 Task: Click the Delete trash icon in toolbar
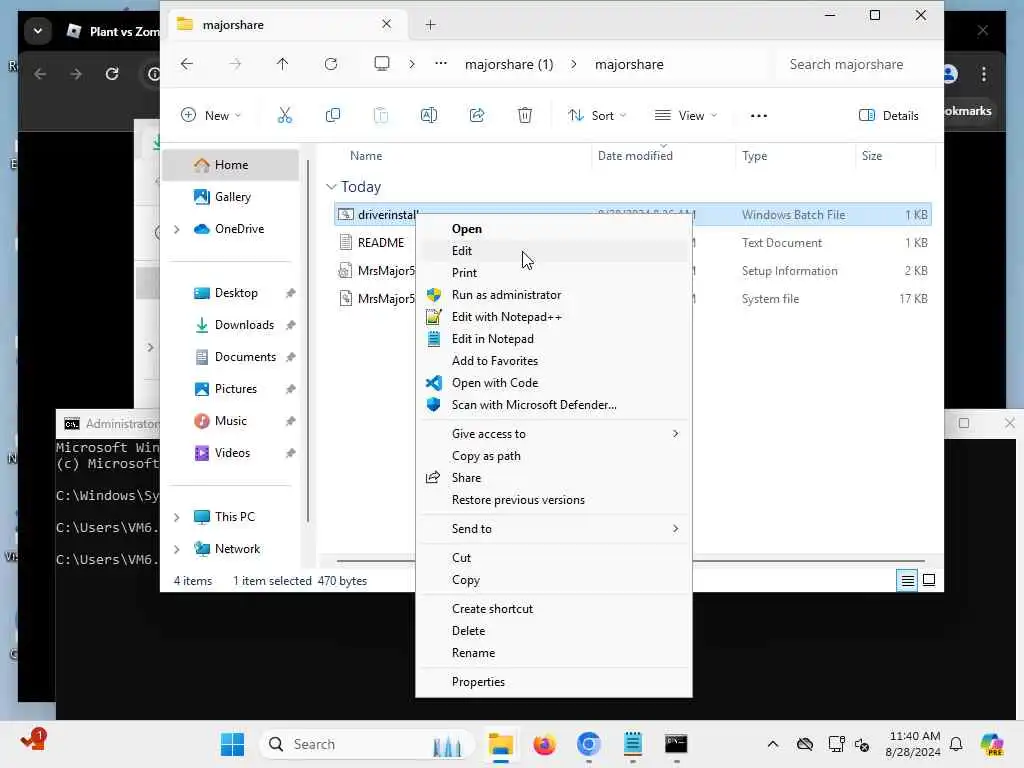524,116
